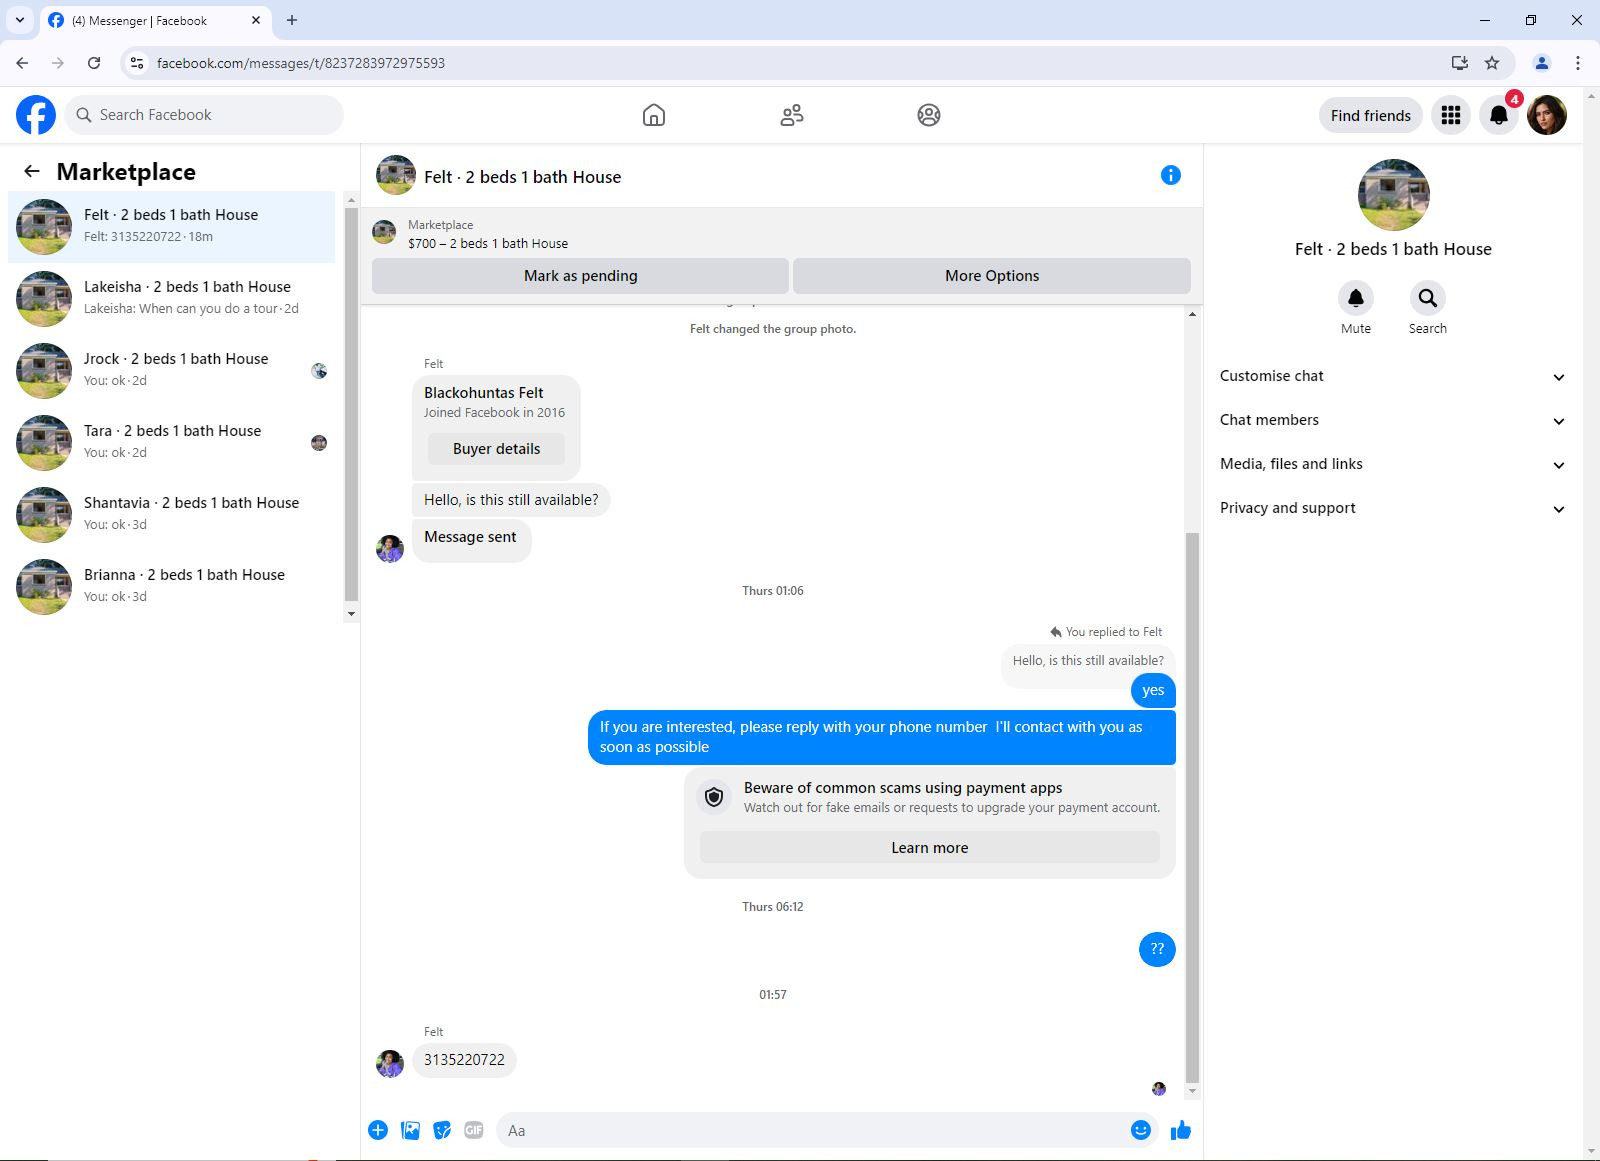Open the More Options menu
Image resolution: width=1600 pixels, height=1161 pixels.
(x=992, y=276)
